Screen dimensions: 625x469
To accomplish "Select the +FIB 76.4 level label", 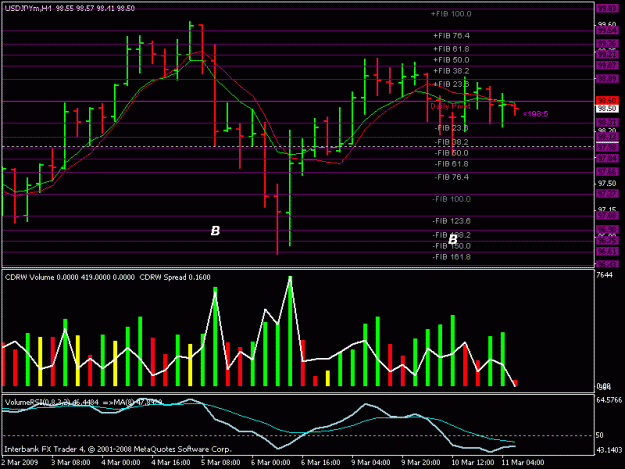I will click(x=451, y=36).
